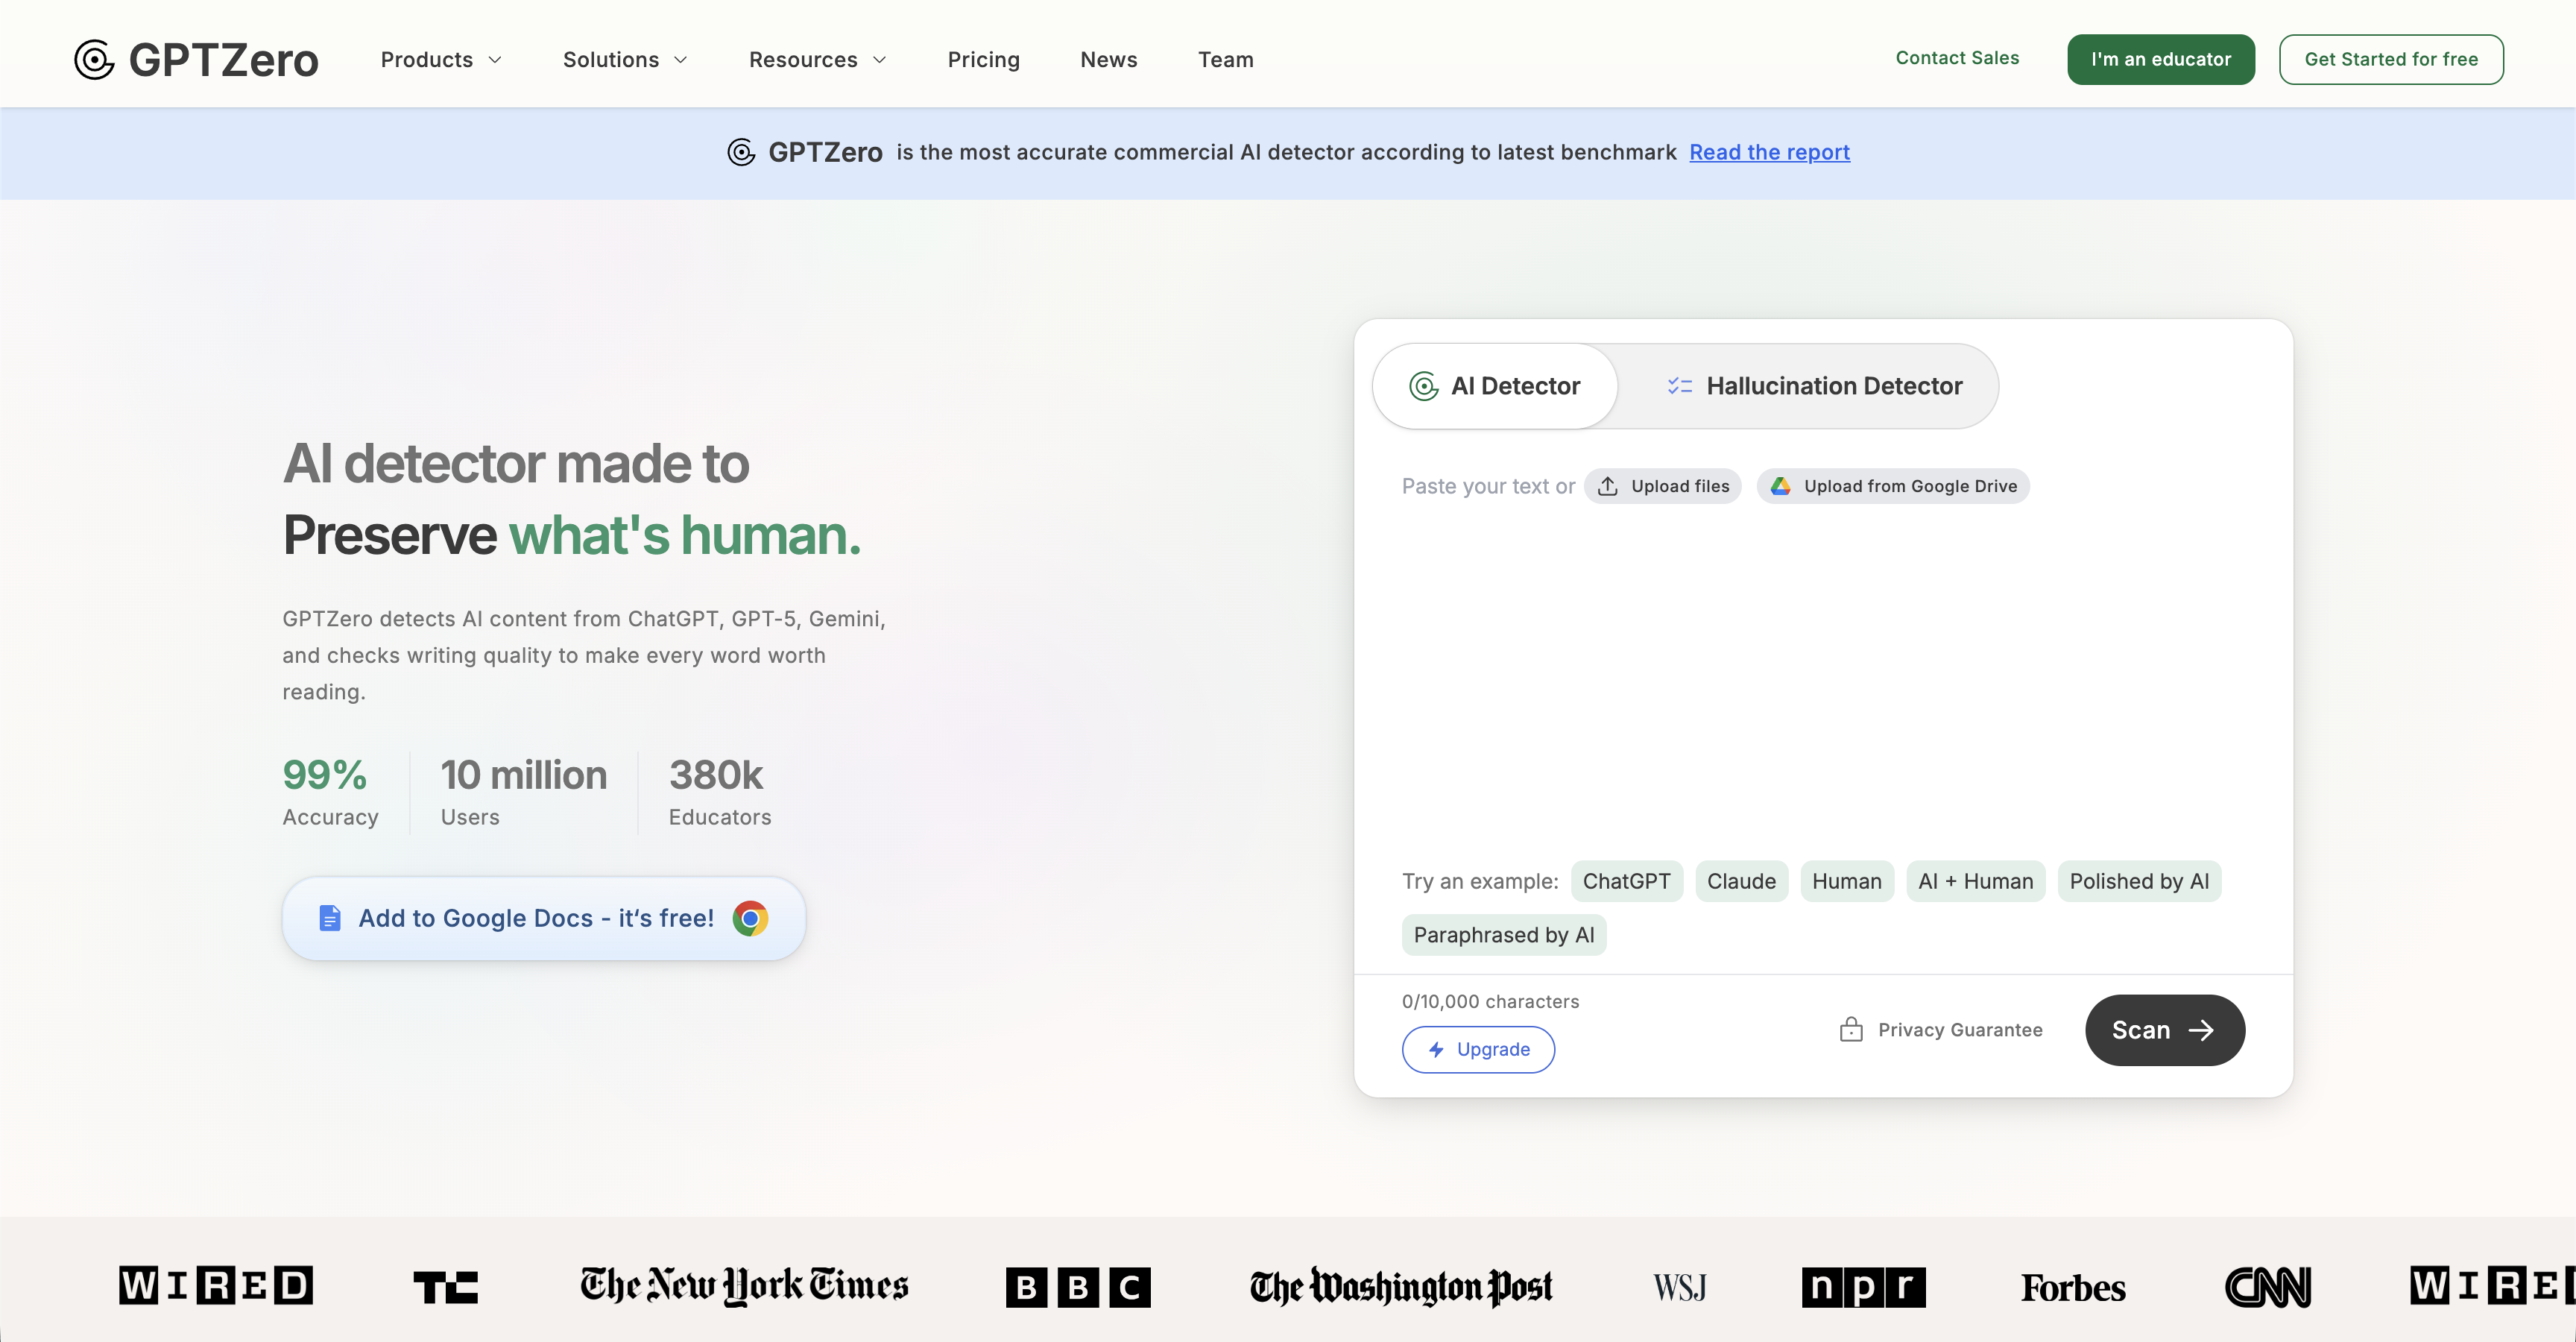2576x1342 pixels.
Task: Click the blue document icon for Google Docs
Action: [329, 918]
